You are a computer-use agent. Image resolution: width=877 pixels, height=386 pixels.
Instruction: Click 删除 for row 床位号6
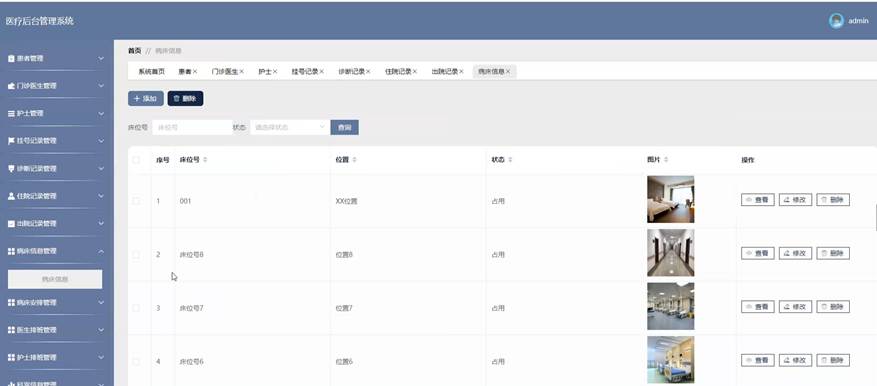click(x=833, y=360)
